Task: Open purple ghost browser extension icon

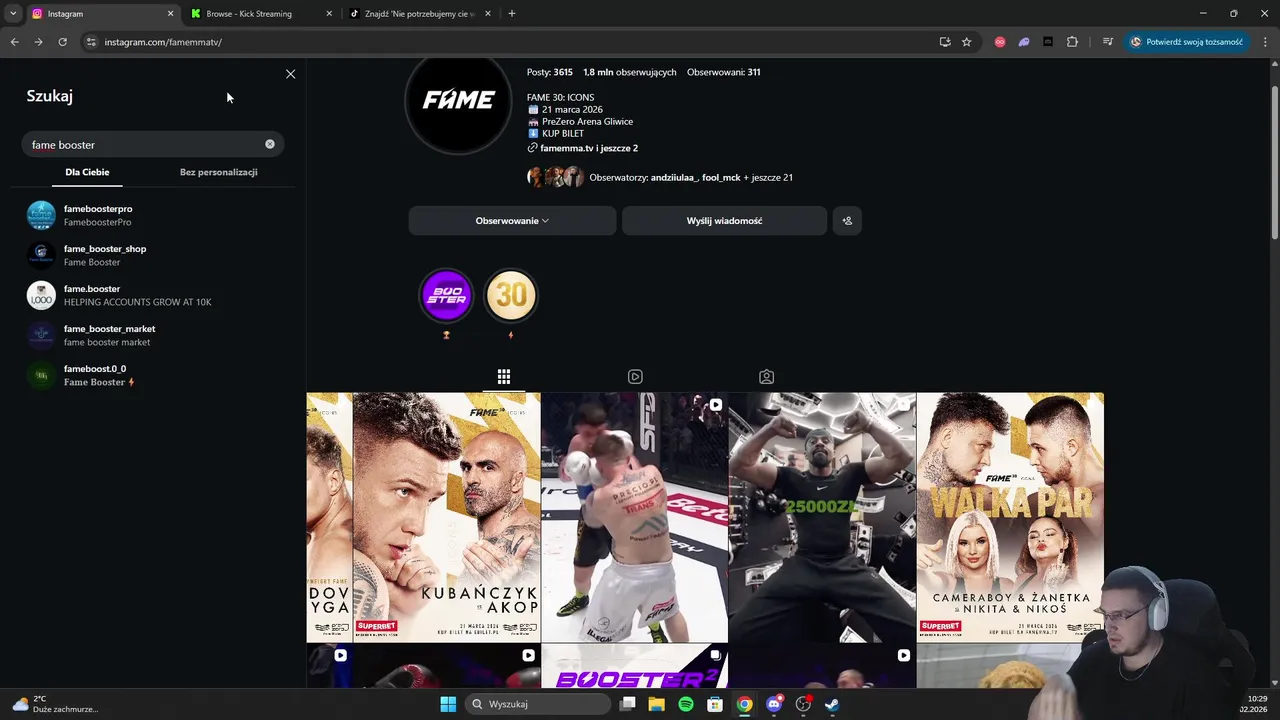Action: [x=1024, y=42]
